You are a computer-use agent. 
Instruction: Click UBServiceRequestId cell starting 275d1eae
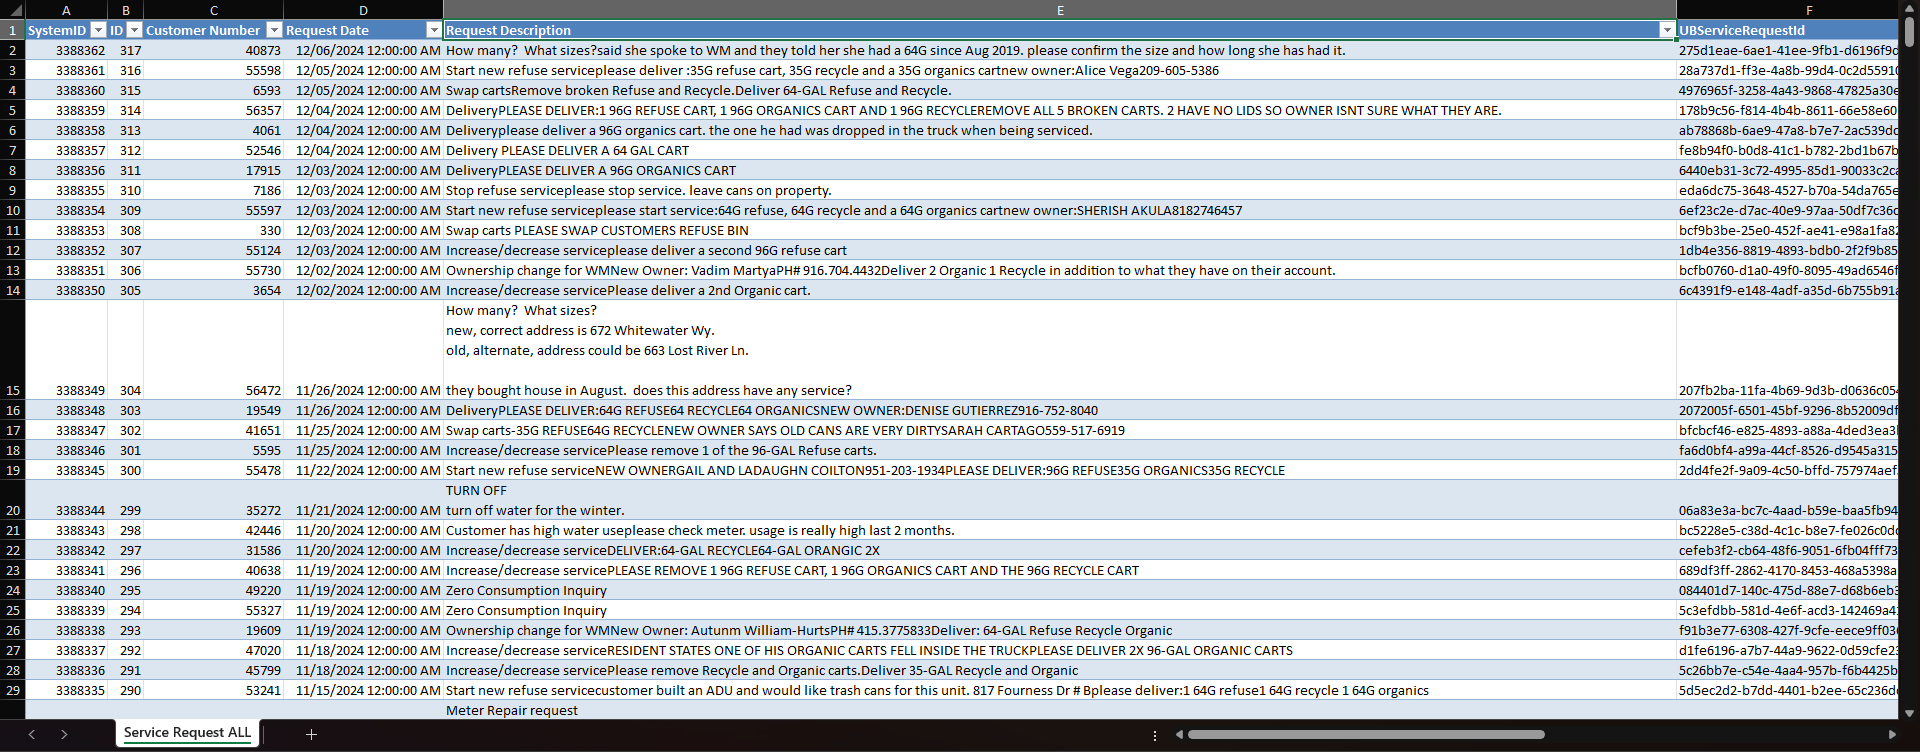[x=1787, y=50]
